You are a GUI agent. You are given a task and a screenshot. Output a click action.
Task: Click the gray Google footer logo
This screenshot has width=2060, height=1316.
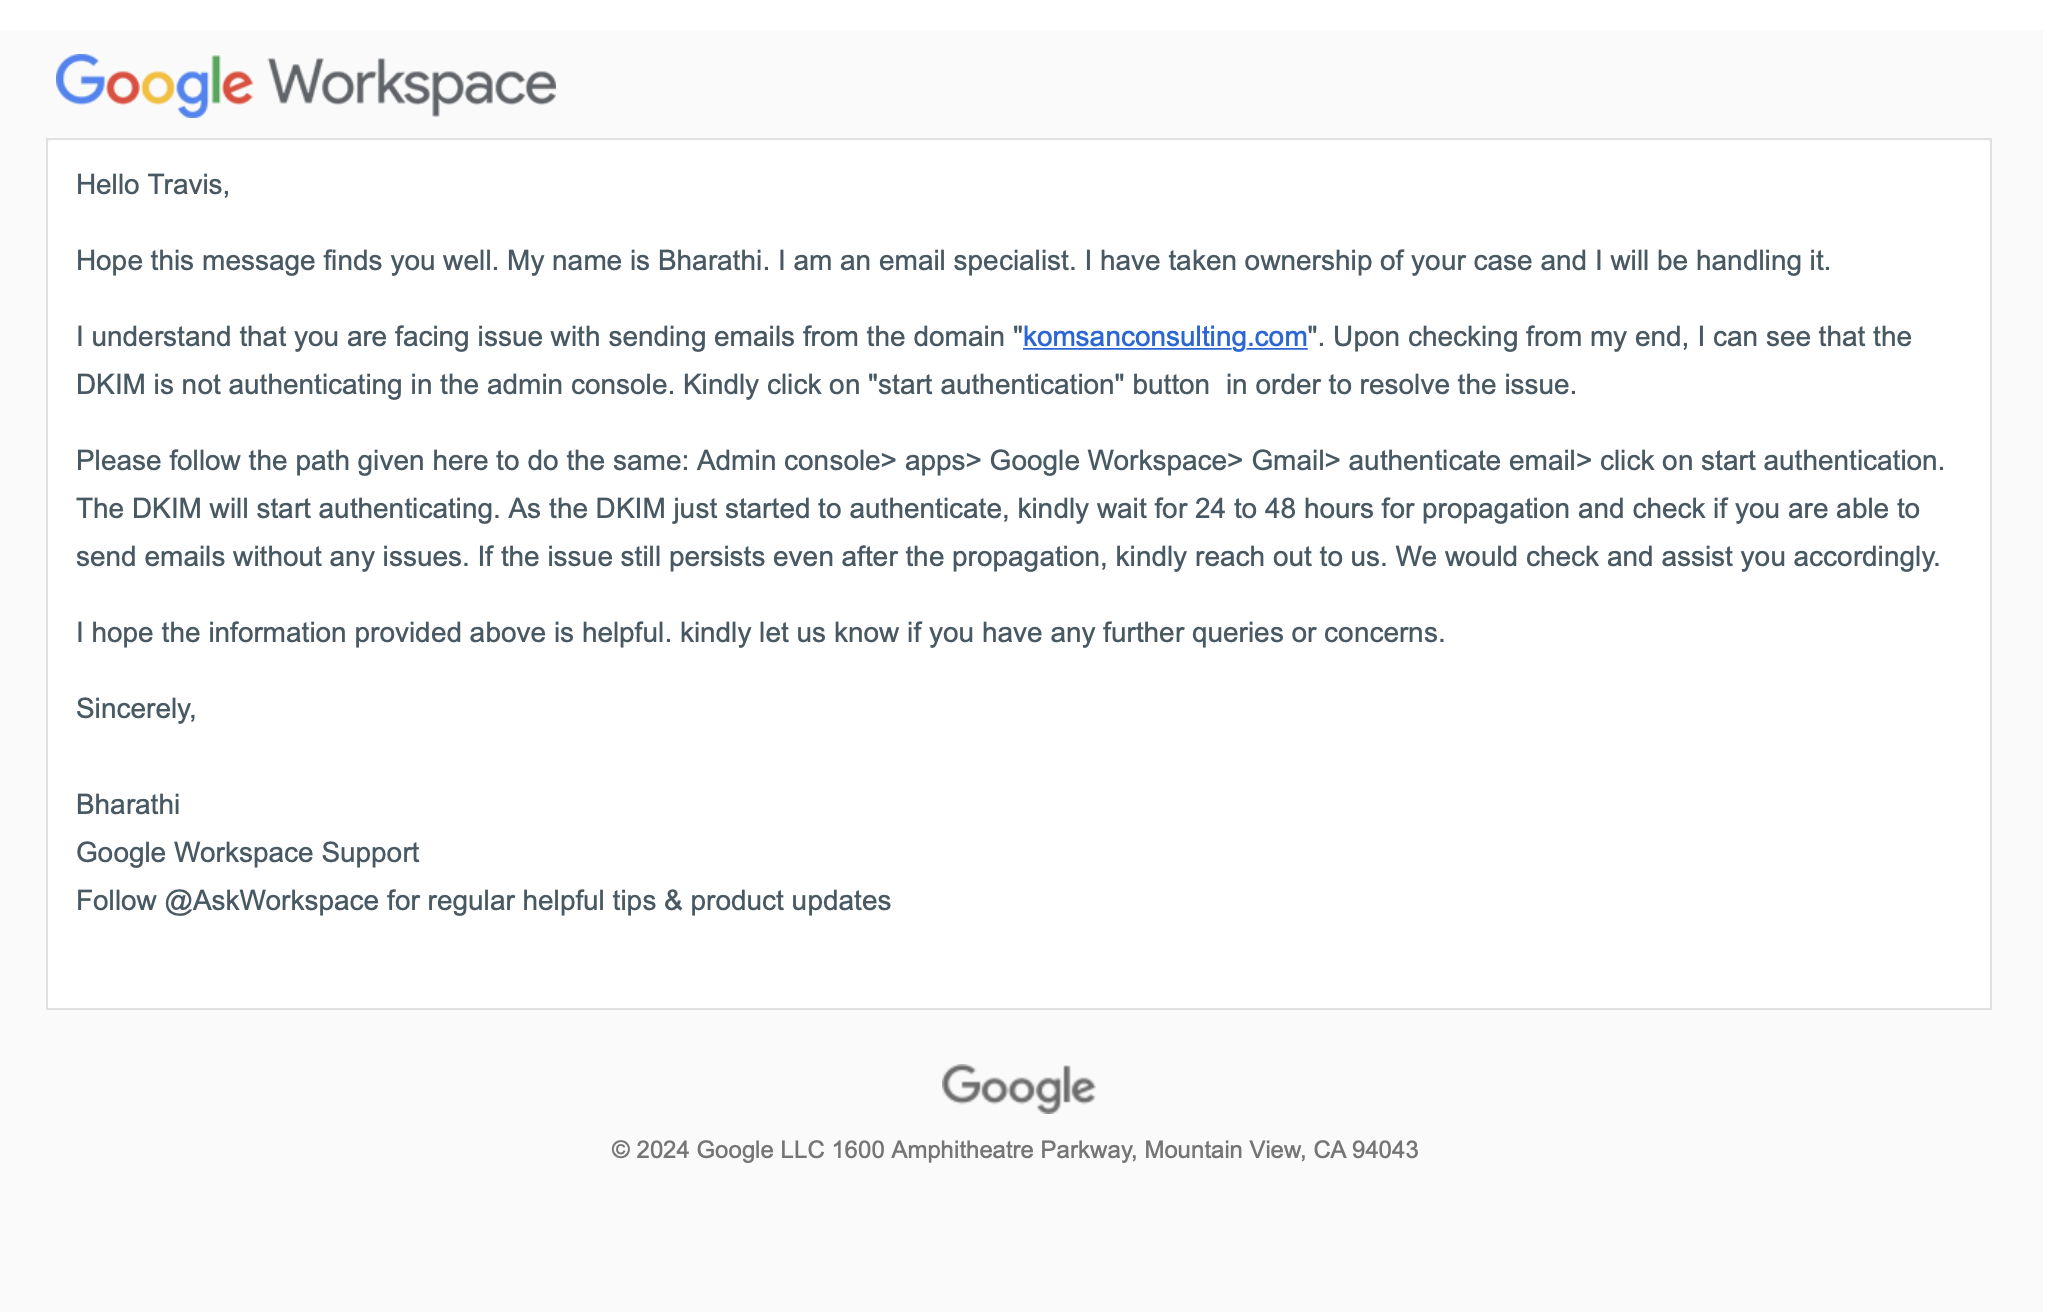click(x=1018, y=1087)
